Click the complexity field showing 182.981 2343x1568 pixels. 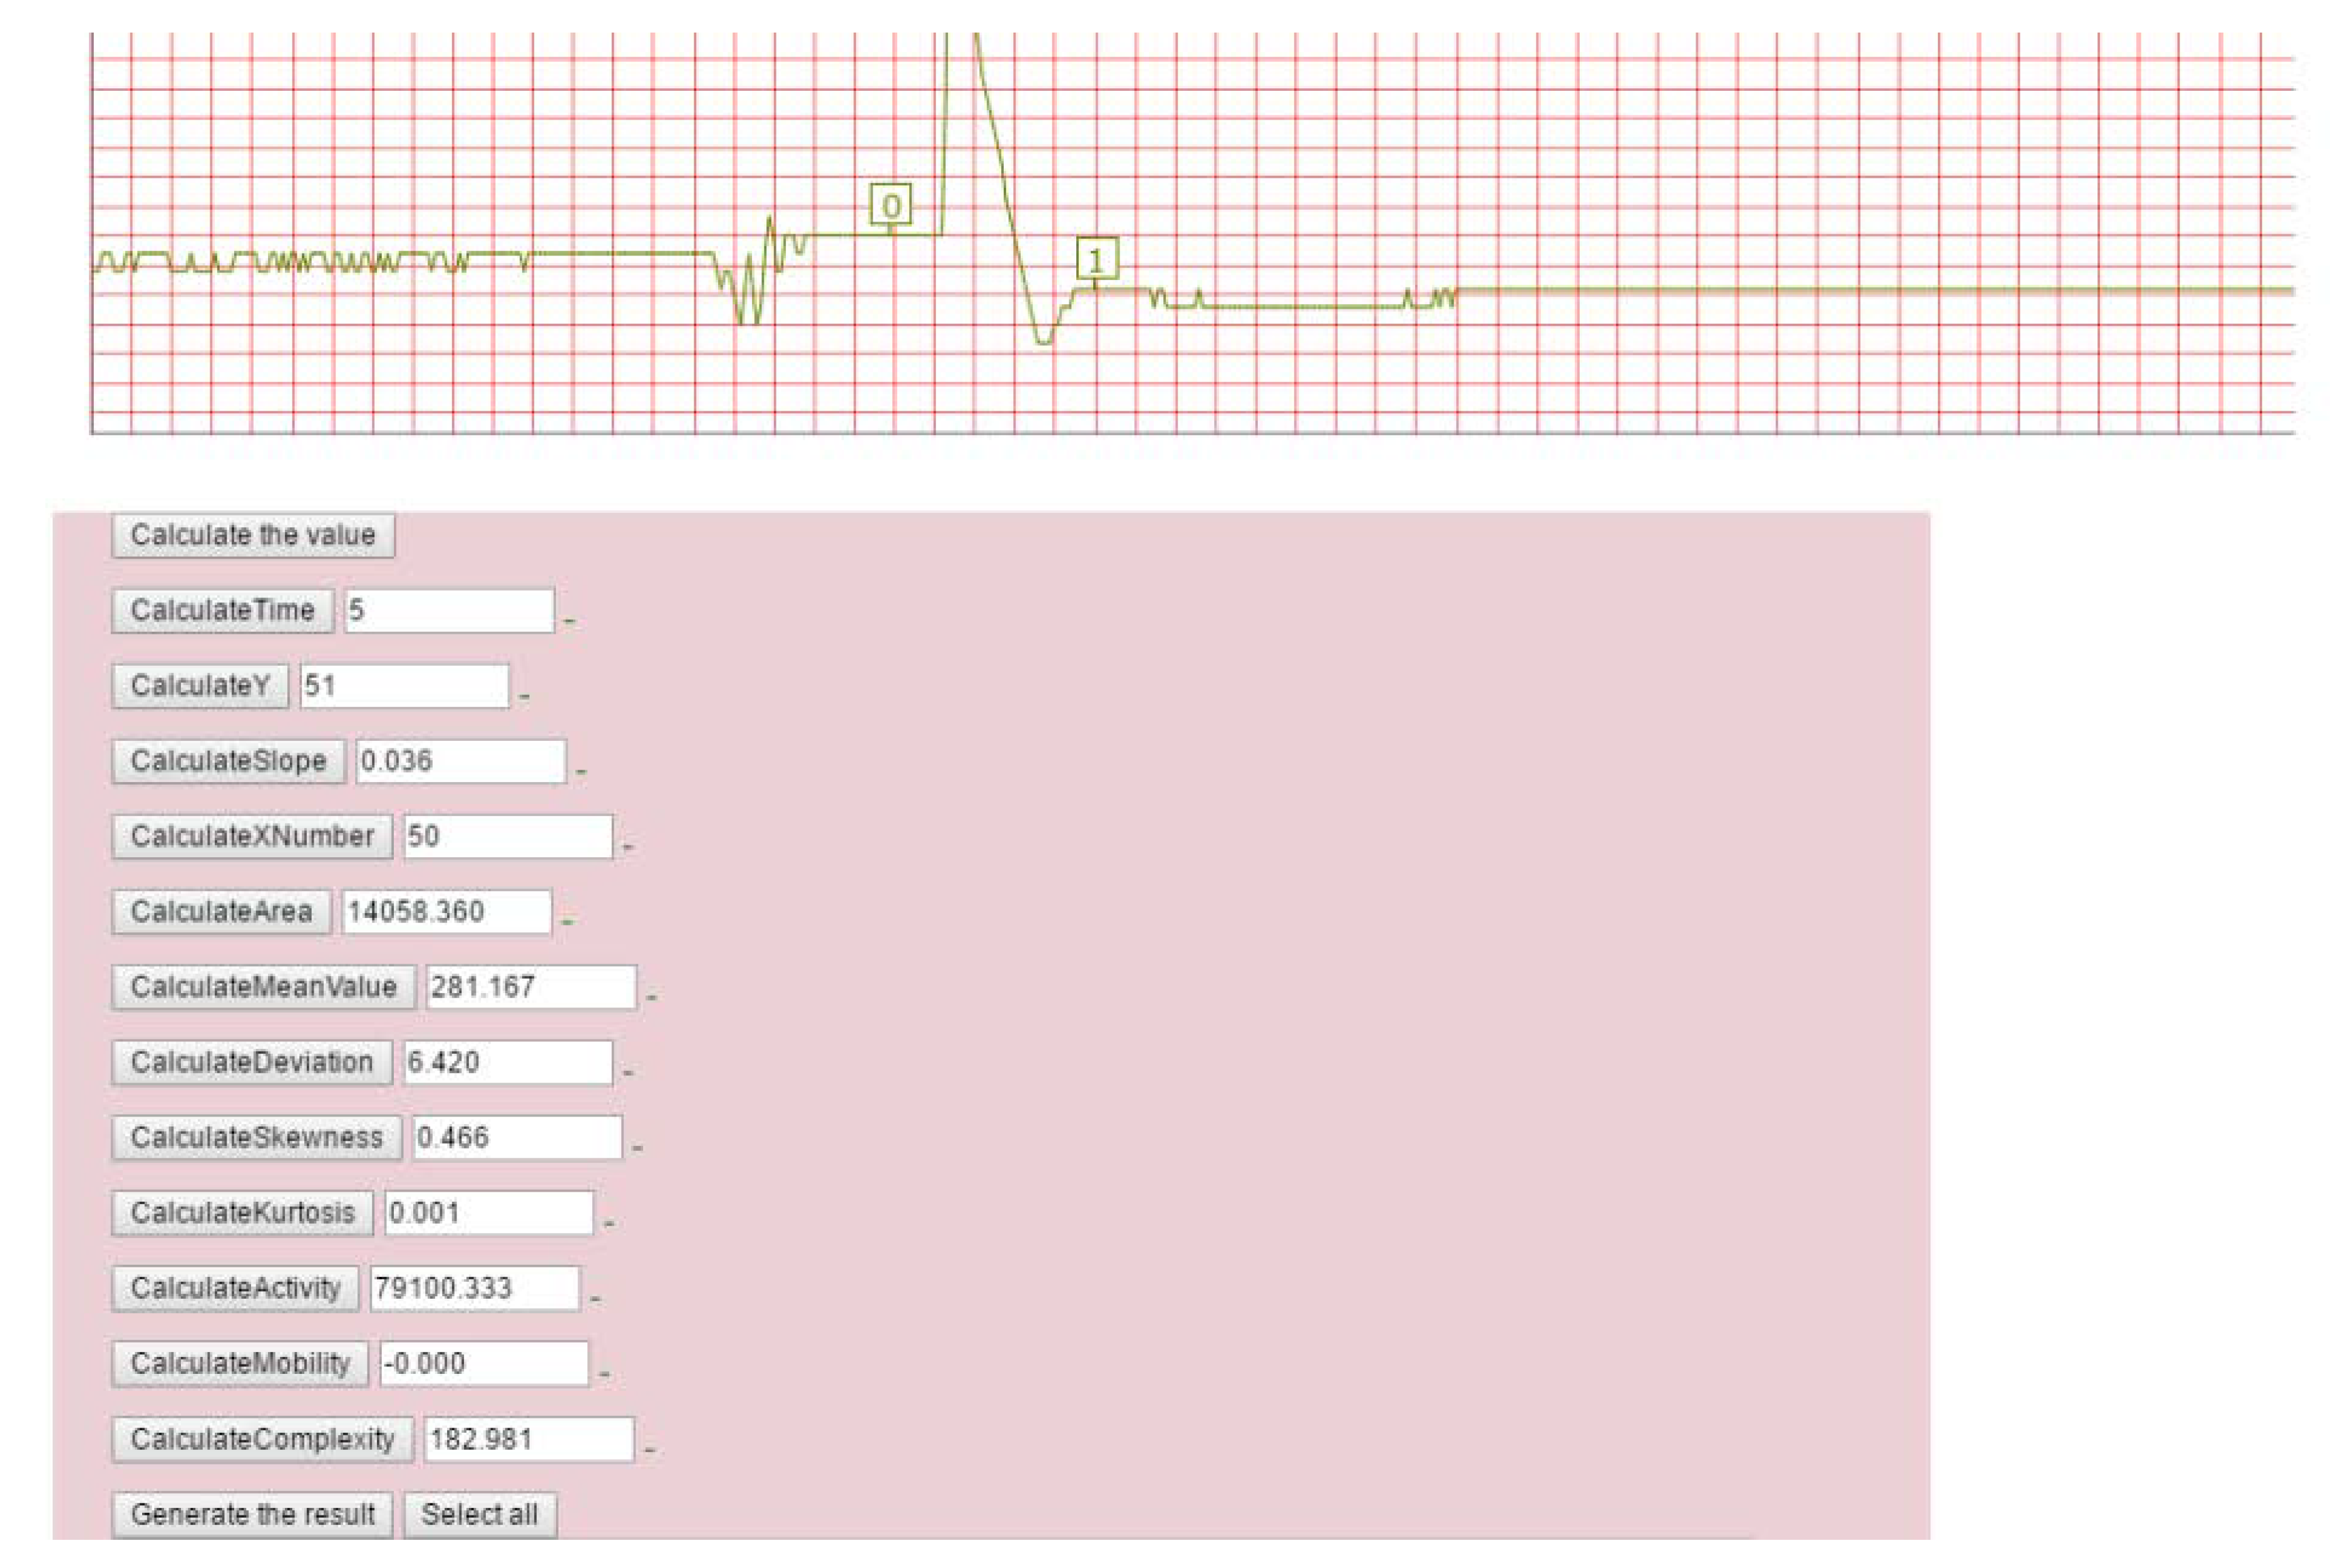pos(528,1439)
